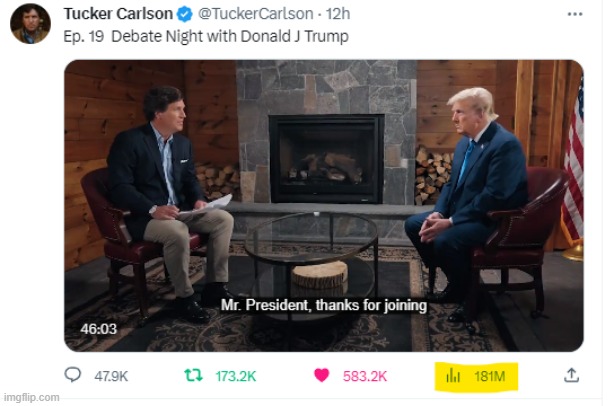Click the highlighted 181M views count
This screenshot has height=406, width=614.
point(490,376)
